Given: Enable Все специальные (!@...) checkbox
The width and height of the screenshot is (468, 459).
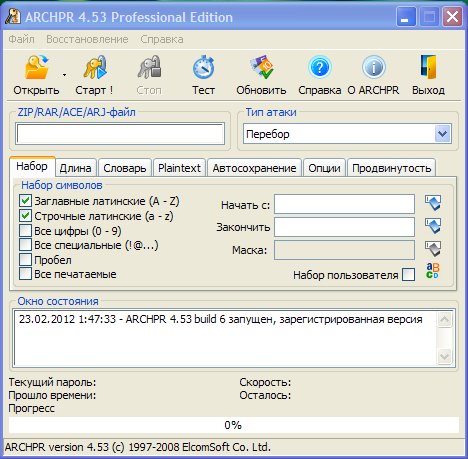Looking at the screenshot, I should coord(25,245).
